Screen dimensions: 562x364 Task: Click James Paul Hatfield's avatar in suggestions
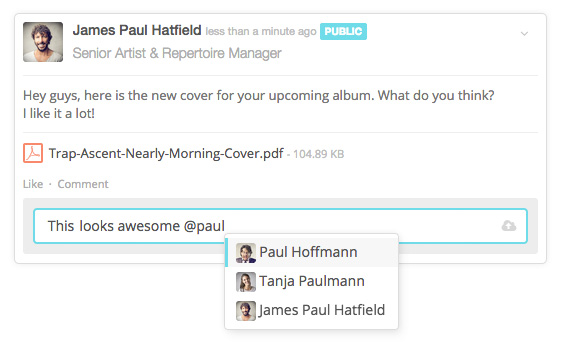pyautogui.click(x=246, y=311)
